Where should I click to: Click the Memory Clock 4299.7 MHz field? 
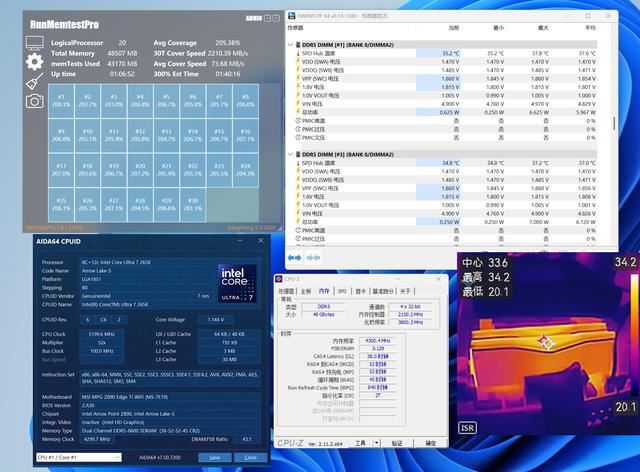[x=97, y=439]
